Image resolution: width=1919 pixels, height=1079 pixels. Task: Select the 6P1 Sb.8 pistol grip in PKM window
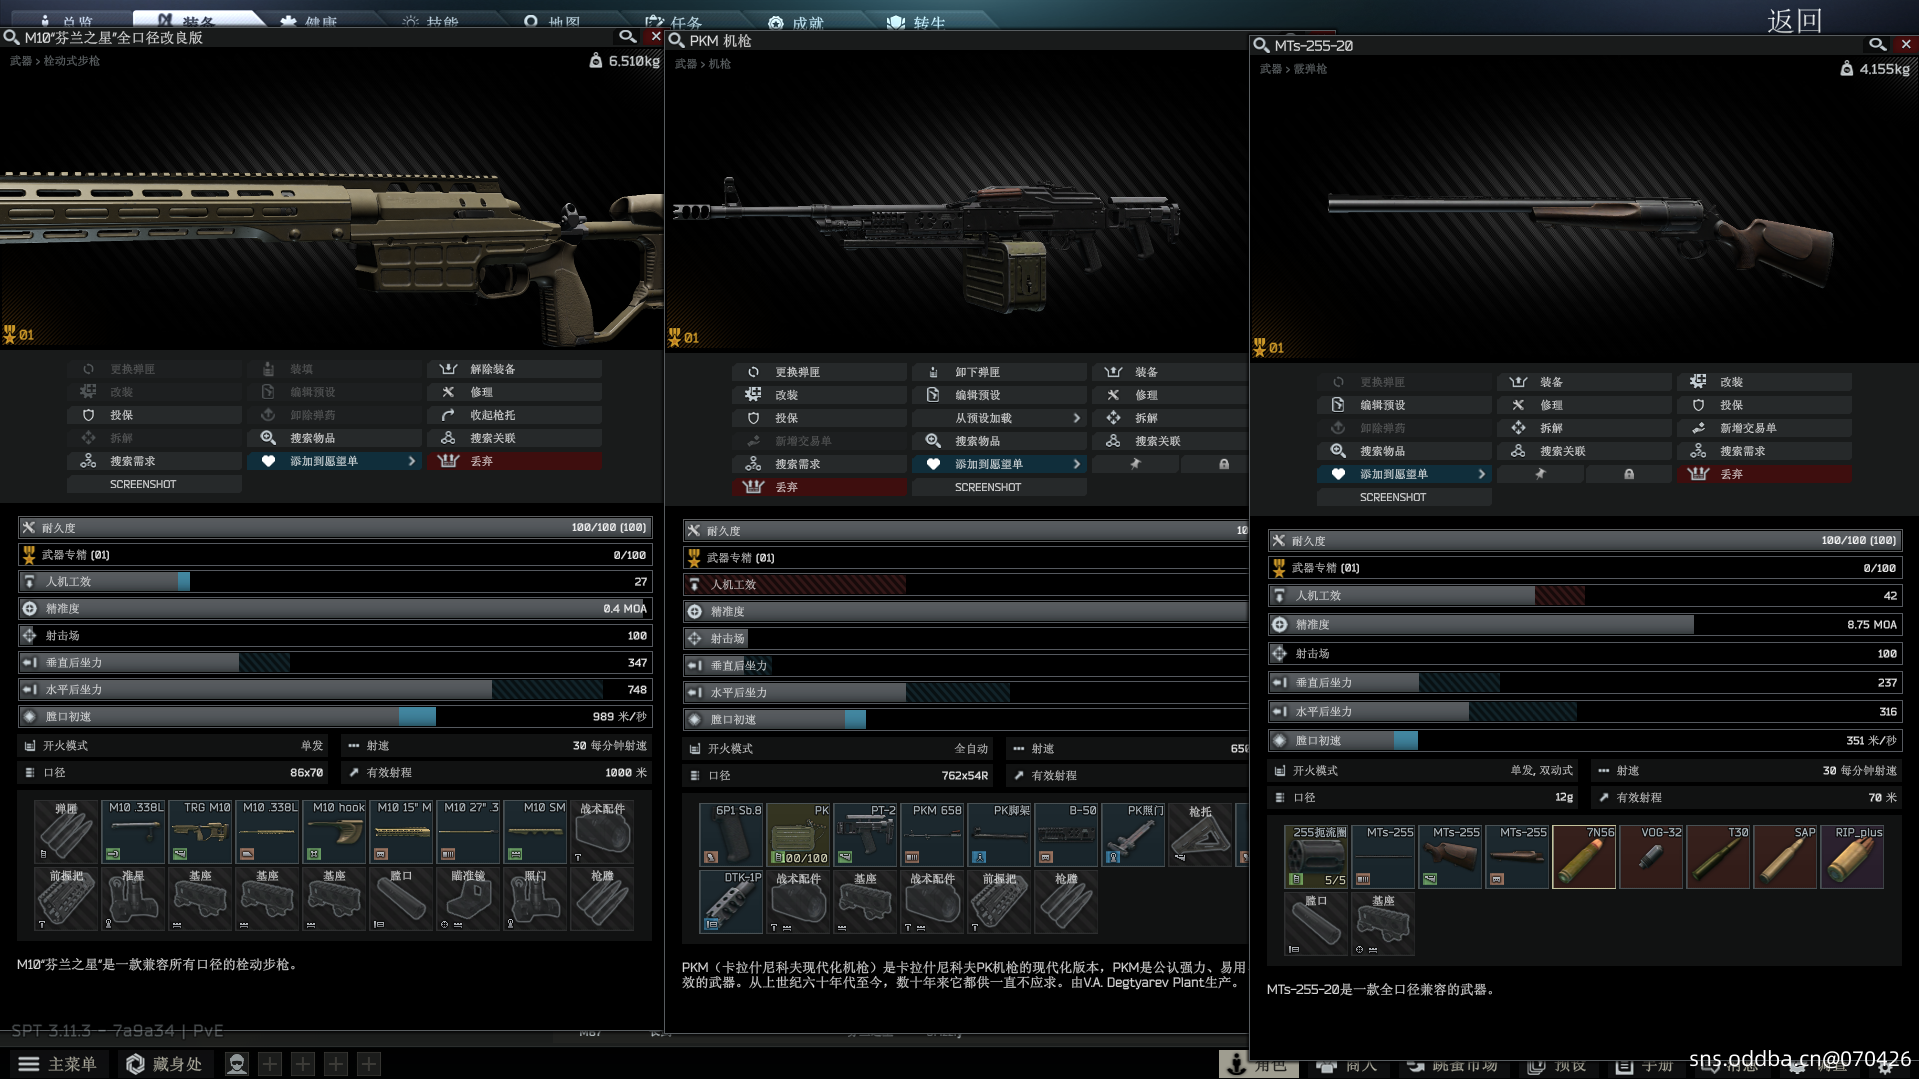click(731, 834)
